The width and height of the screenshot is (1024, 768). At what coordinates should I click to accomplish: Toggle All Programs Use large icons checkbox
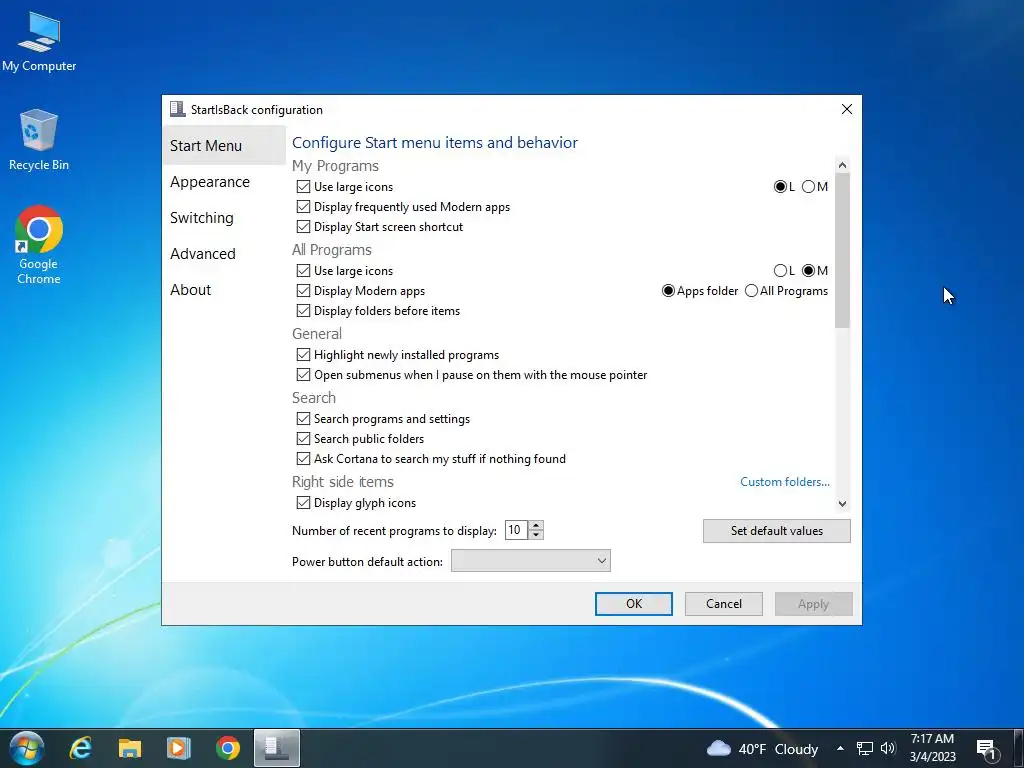[303, 270]
